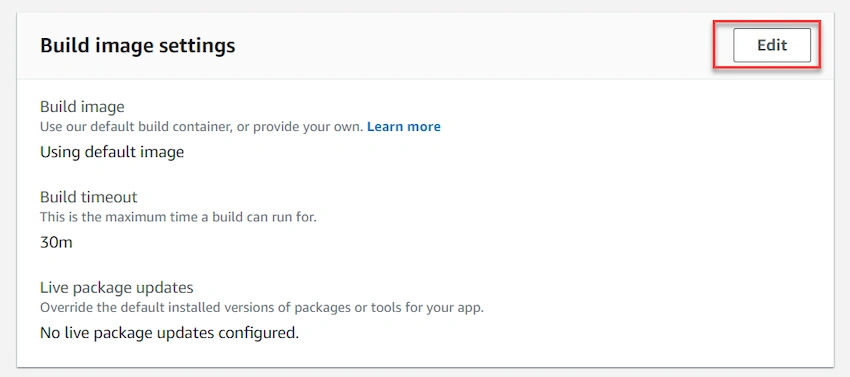Select the 'Build image settings' heading
850x377 pixels.
point(138,46)
